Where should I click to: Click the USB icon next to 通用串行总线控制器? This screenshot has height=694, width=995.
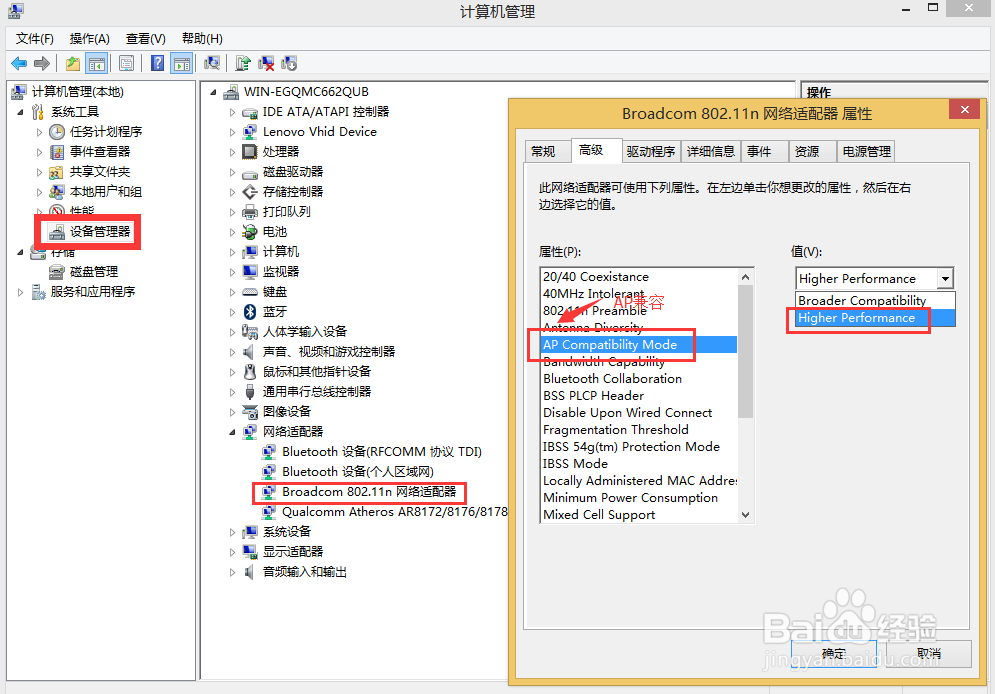point(250,391)
